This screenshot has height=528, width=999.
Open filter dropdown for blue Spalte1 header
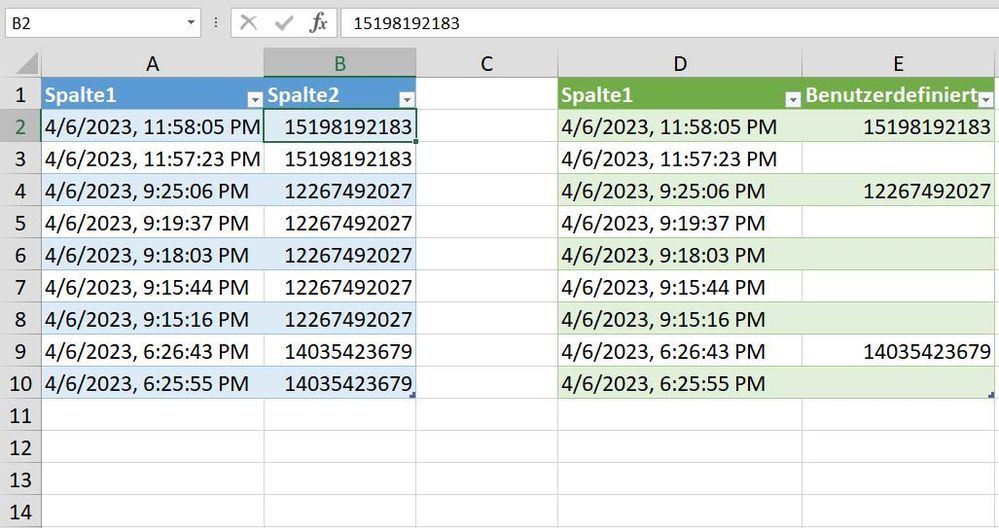point(255,99)
